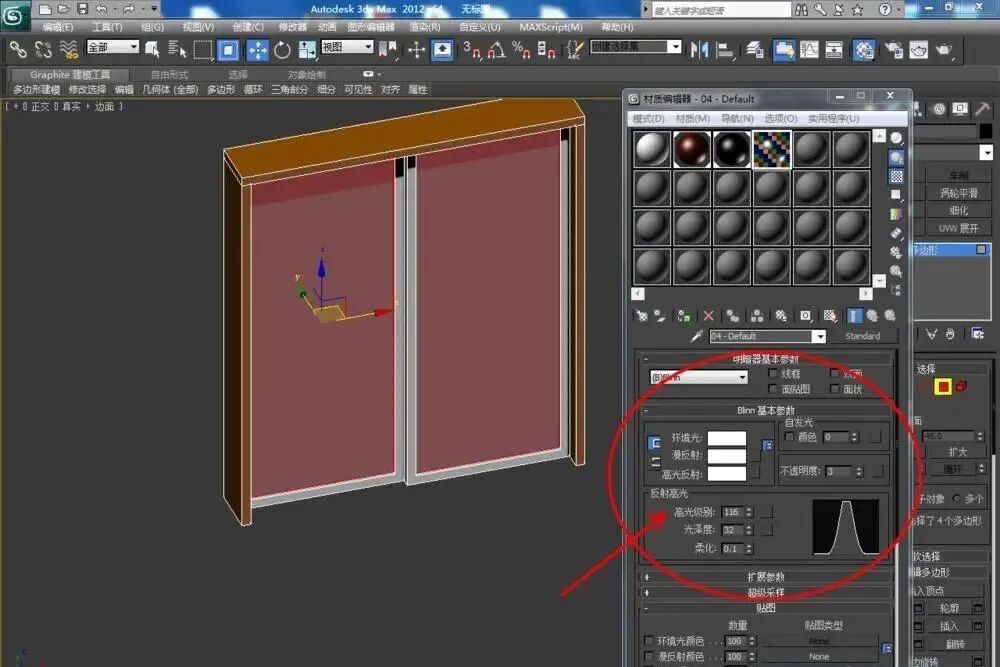
Task: Open Select by Name list icon
Action: [177, 50]
